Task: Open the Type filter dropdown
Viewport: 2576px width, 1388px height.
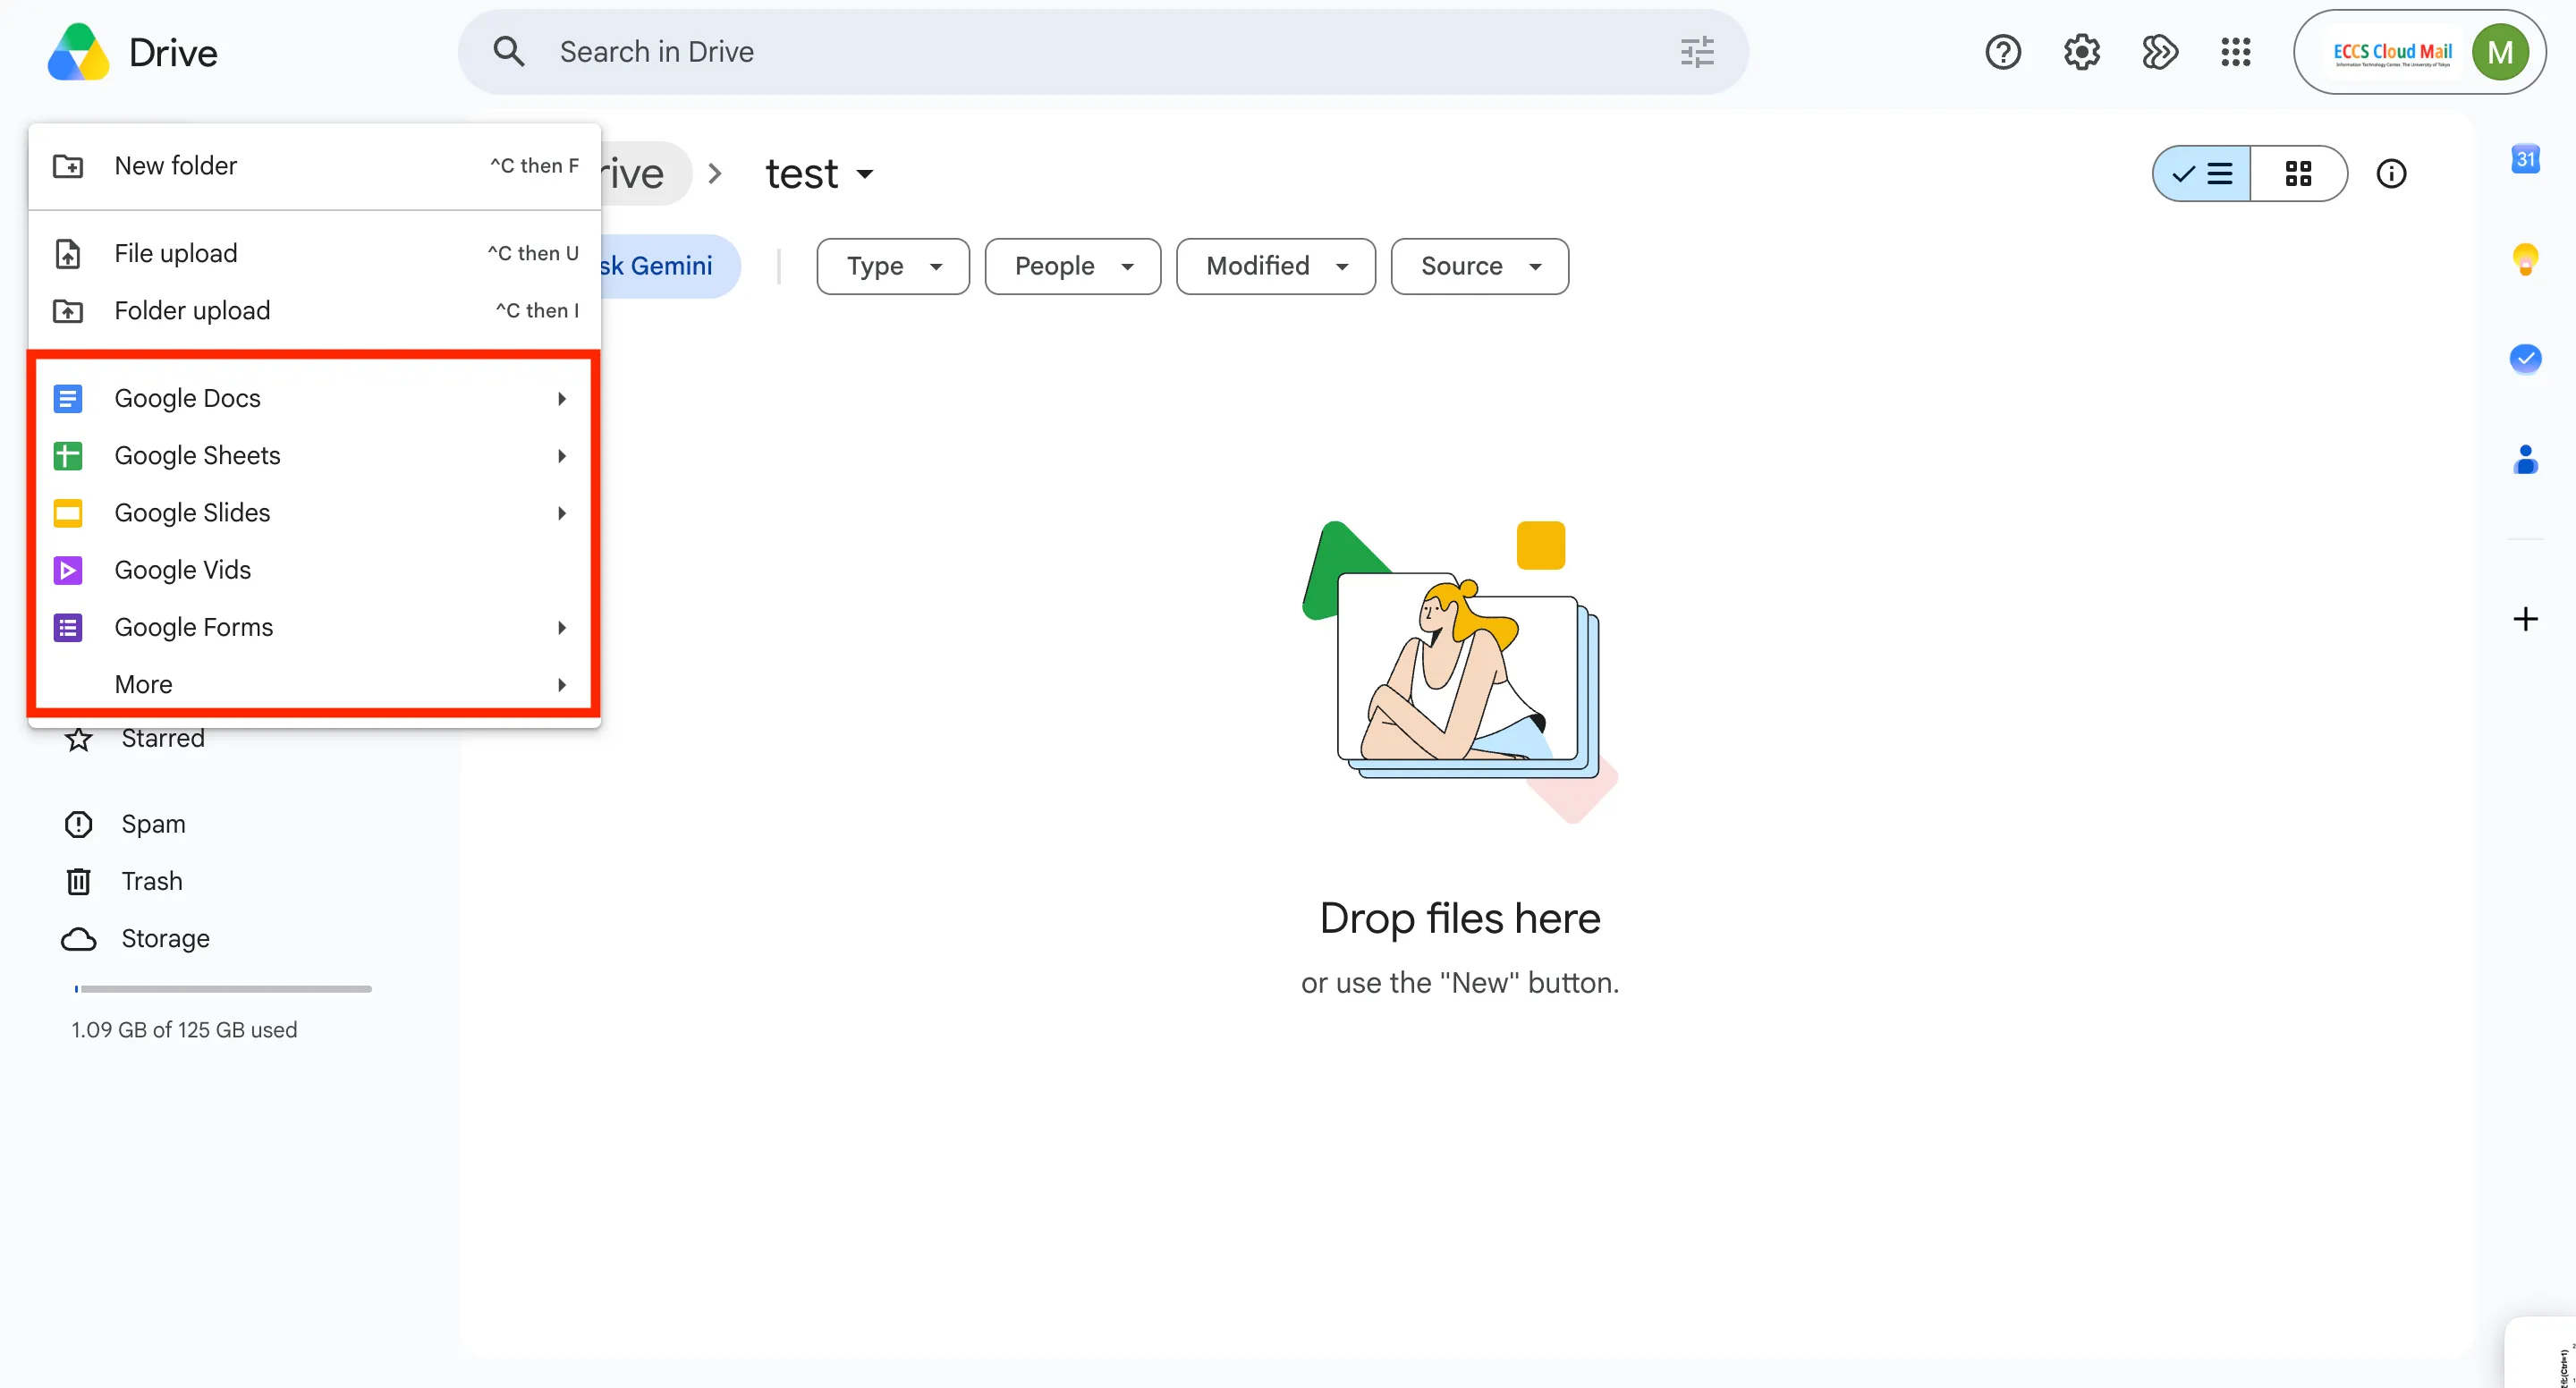Action: point(893,266)
